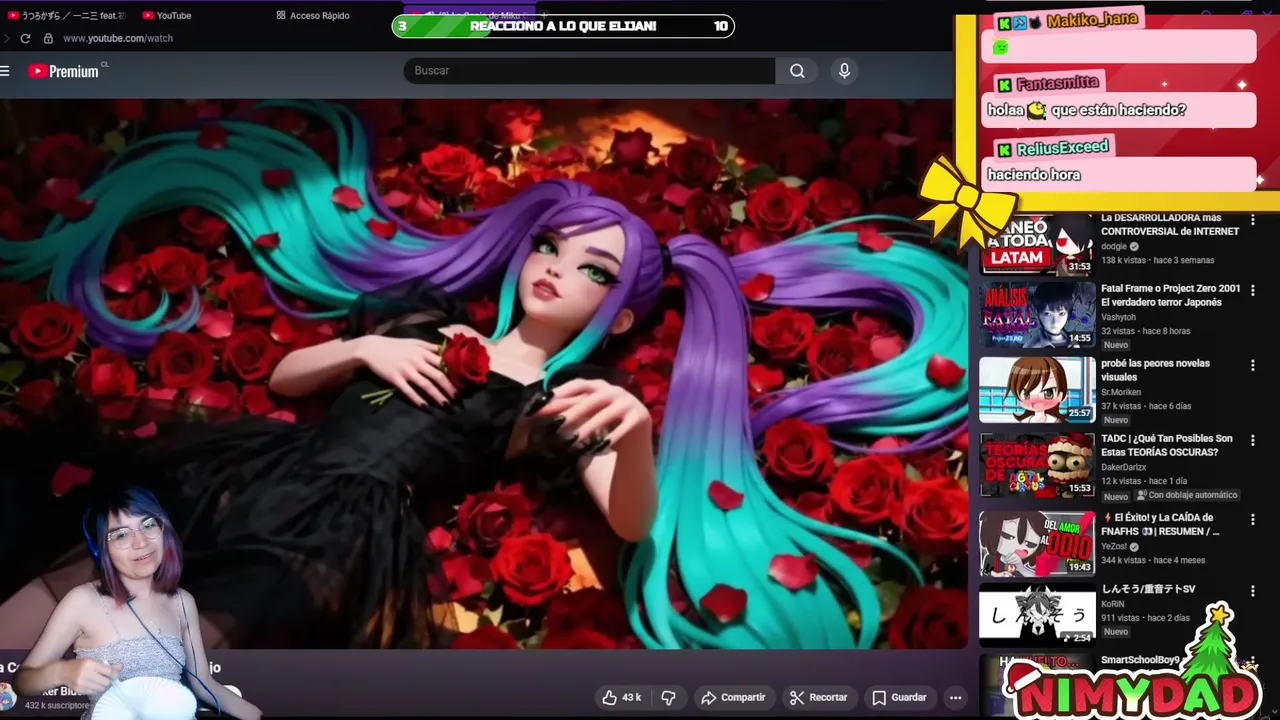Open options menu for peores novelas visuales video
The image size is (1280, 720).
click(x=1252, y=366)
